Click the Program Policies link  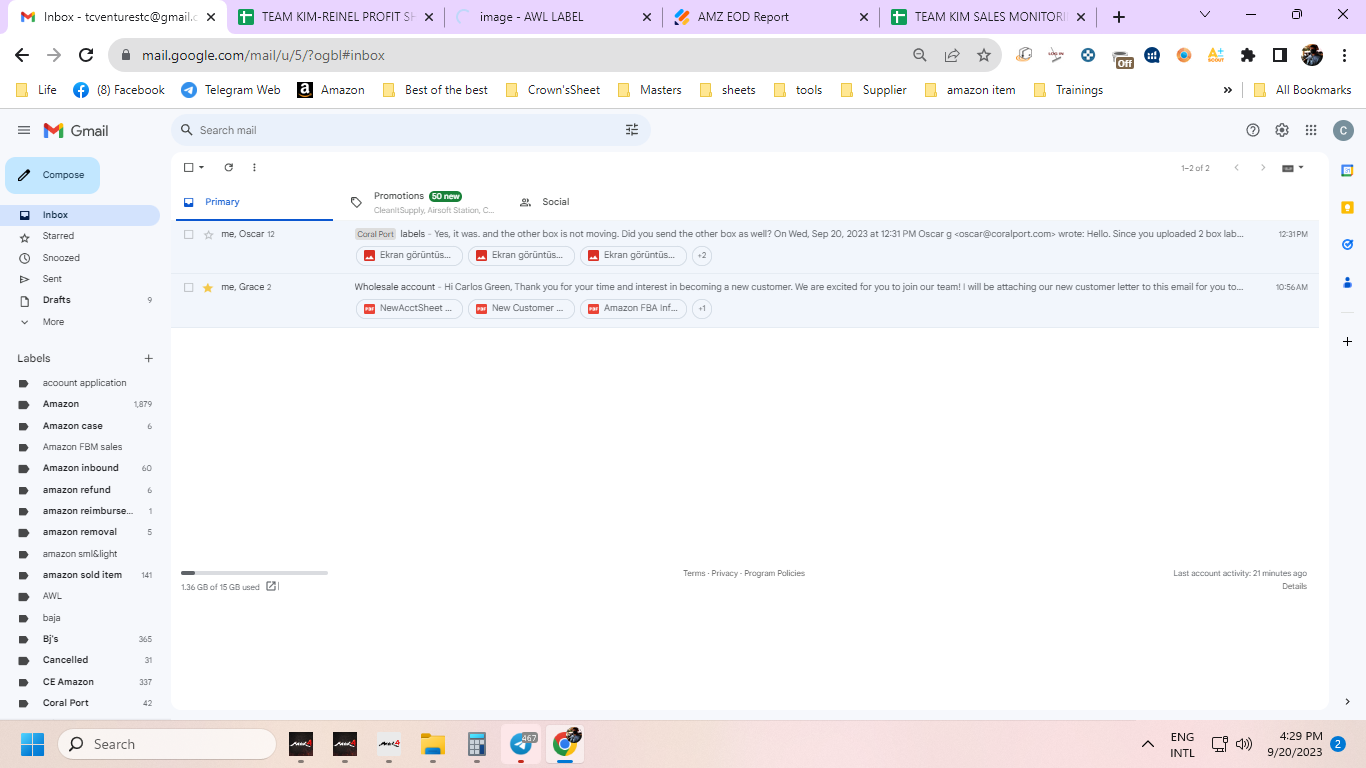point(774,573)
